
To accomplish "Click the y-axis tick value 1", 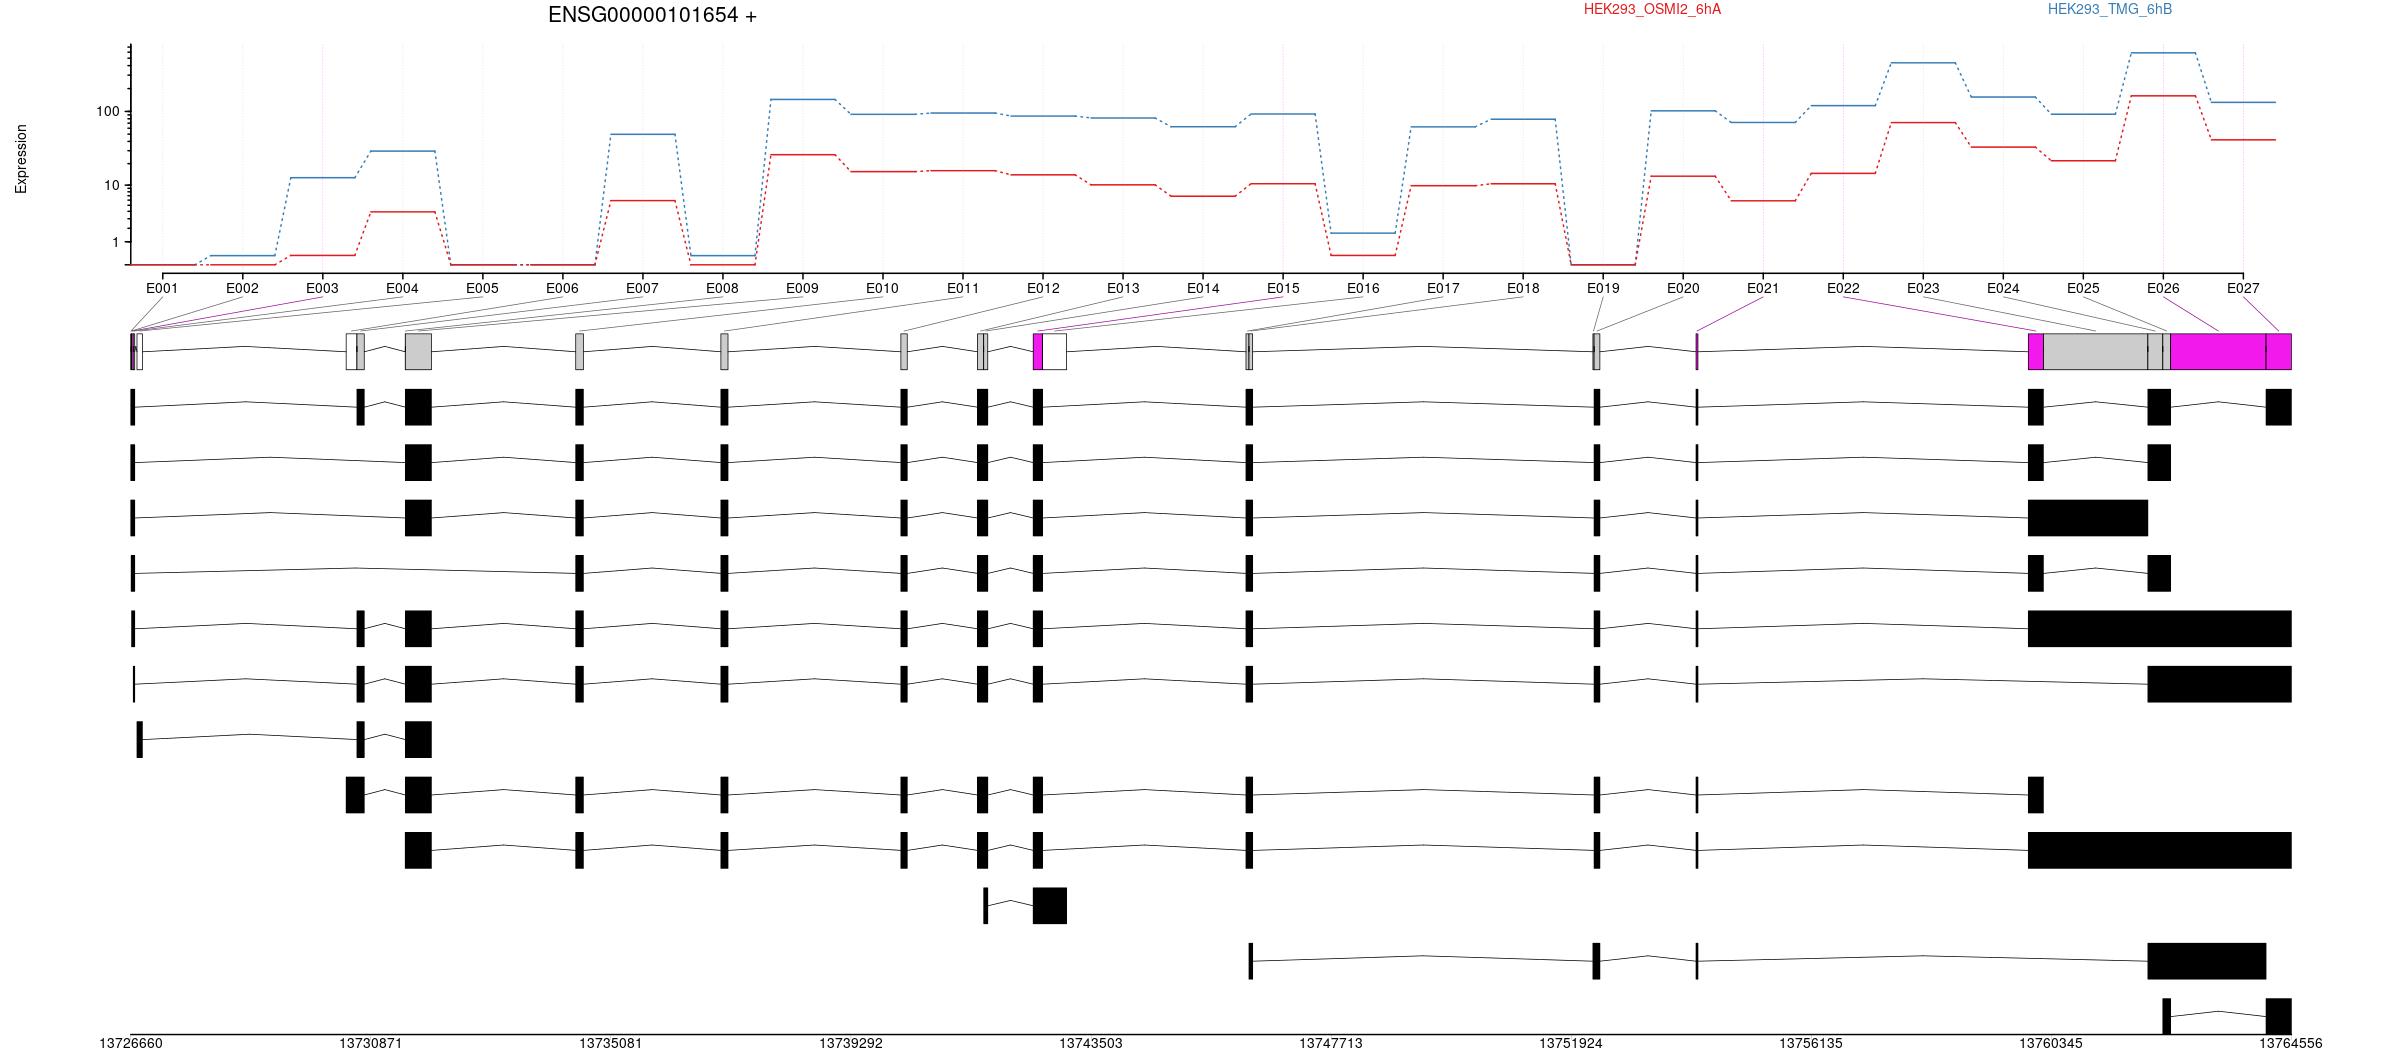I will tap(116, 242).
